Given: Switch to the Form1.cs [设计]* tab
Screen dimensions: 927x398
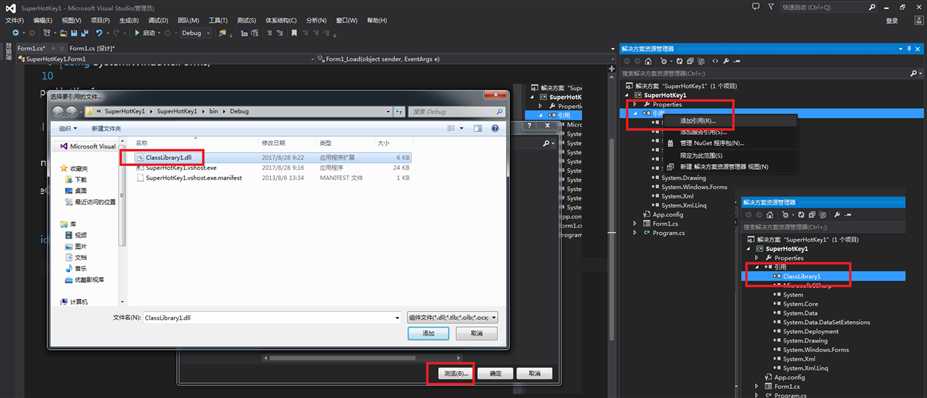Looking at the screenshot, I should click(92, 48).
